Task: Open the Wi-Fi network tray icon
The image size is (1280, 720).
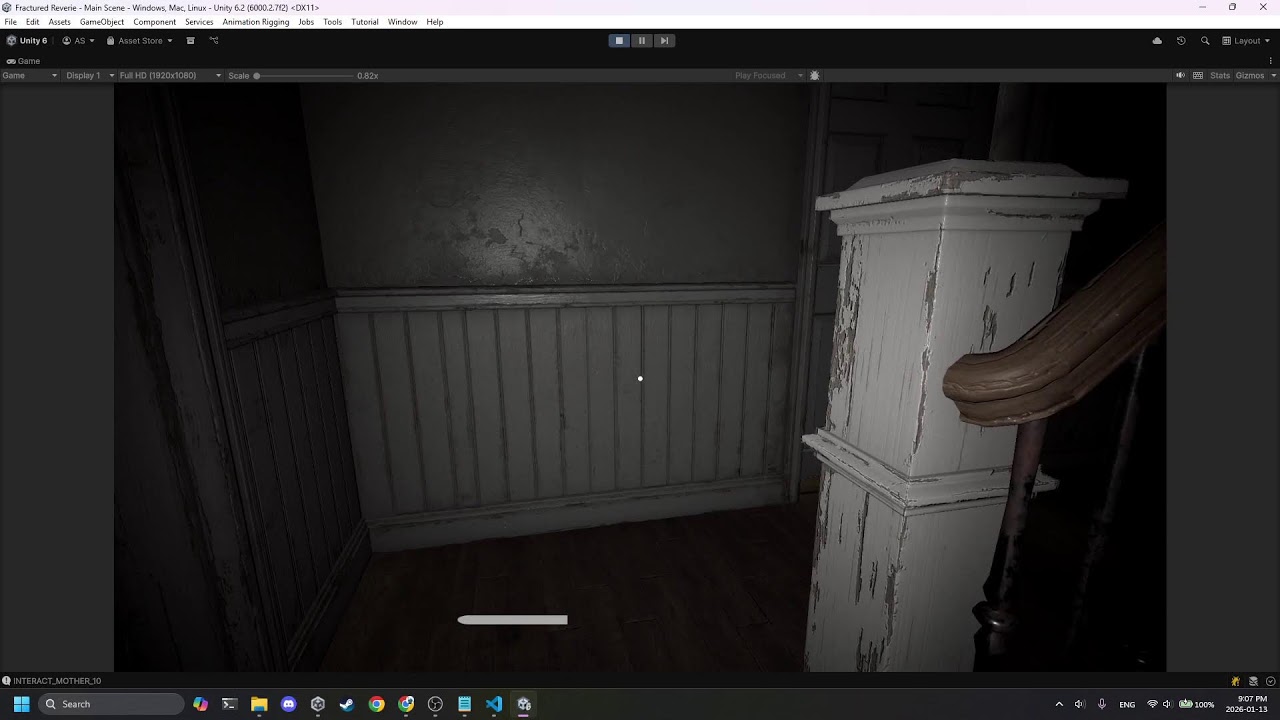Action: pyautogui.click(x=1153, y=704)
